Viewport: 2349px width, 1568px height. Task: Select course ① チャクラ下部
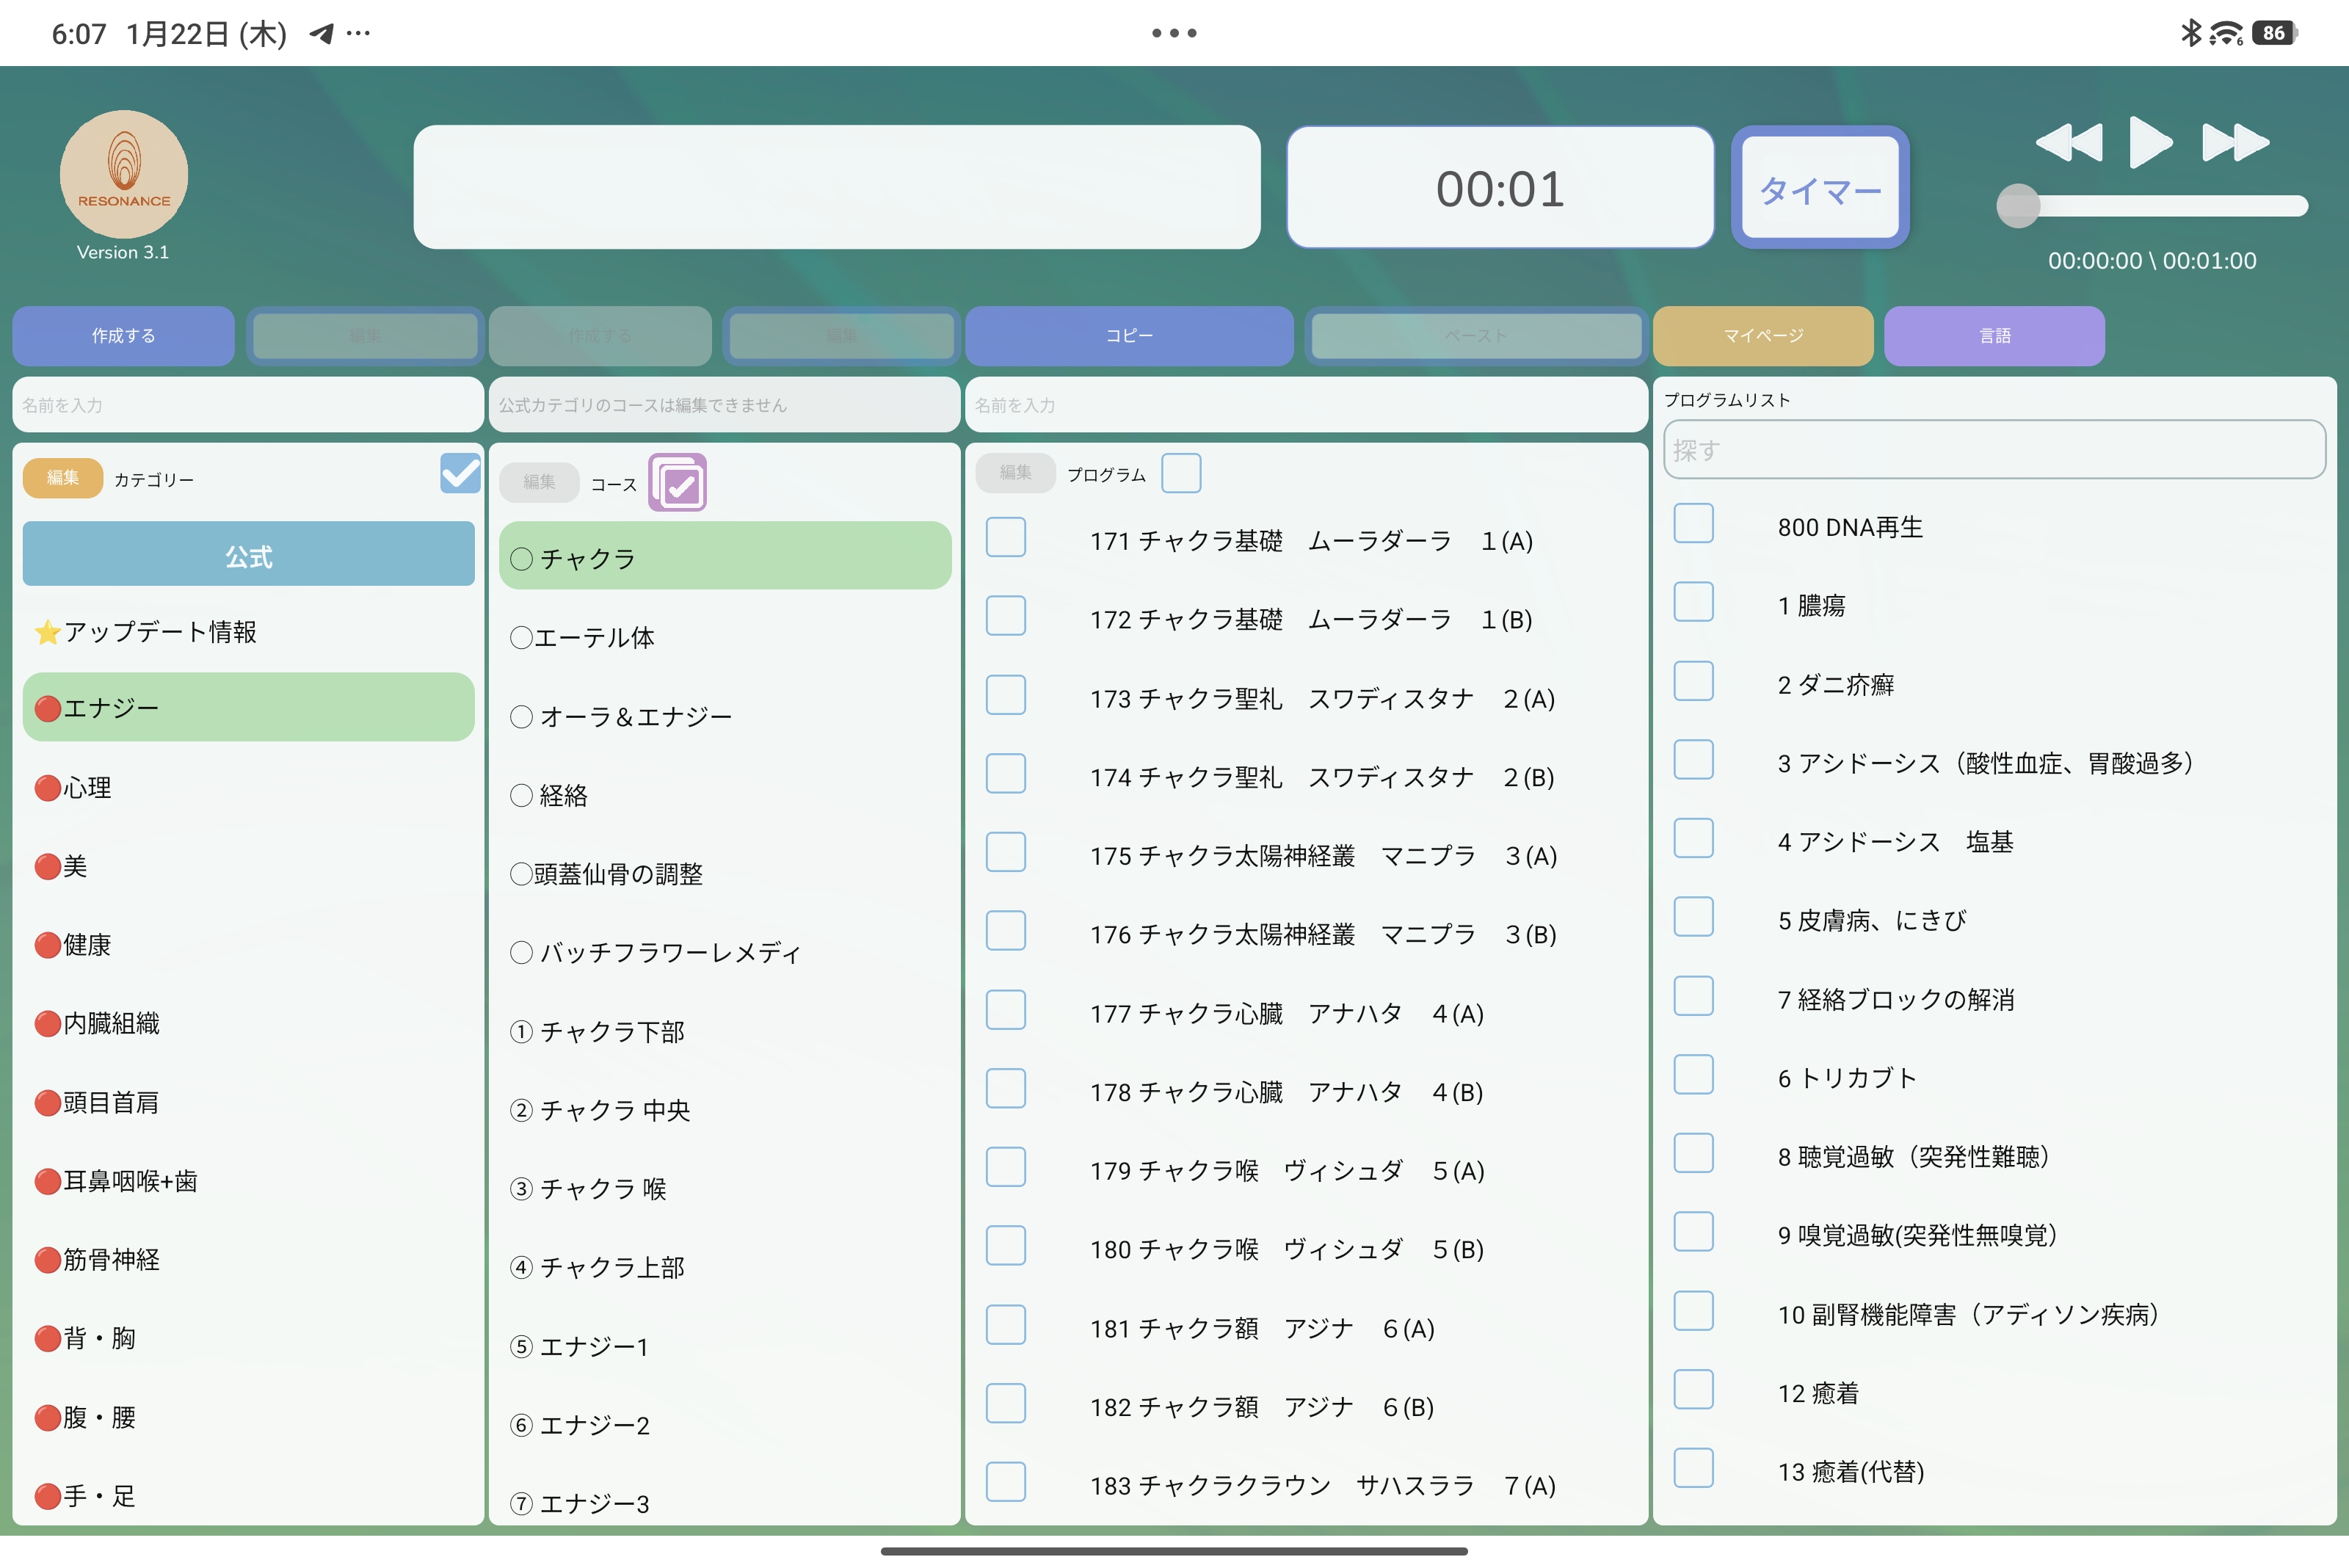725,1031
